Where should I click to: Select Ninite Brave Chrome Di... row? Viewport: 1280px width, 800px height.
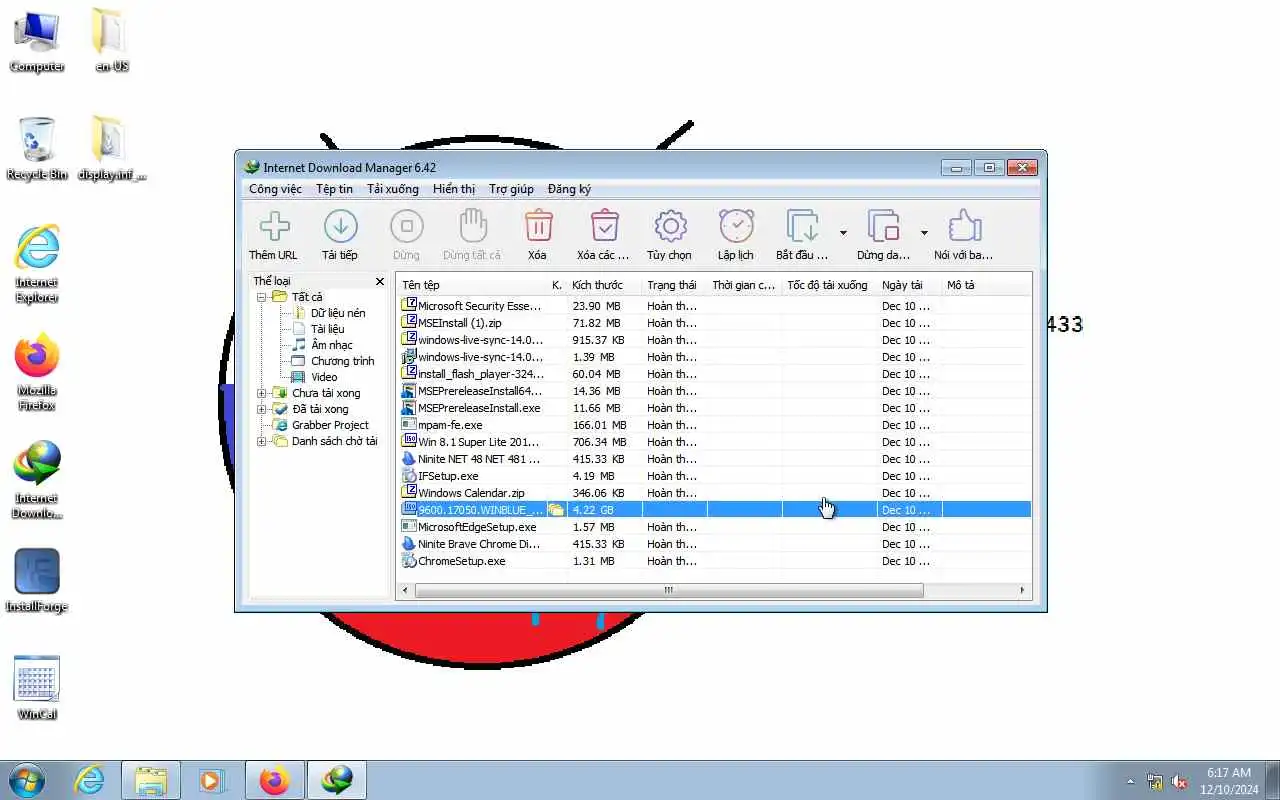click(x=715, y=544)
